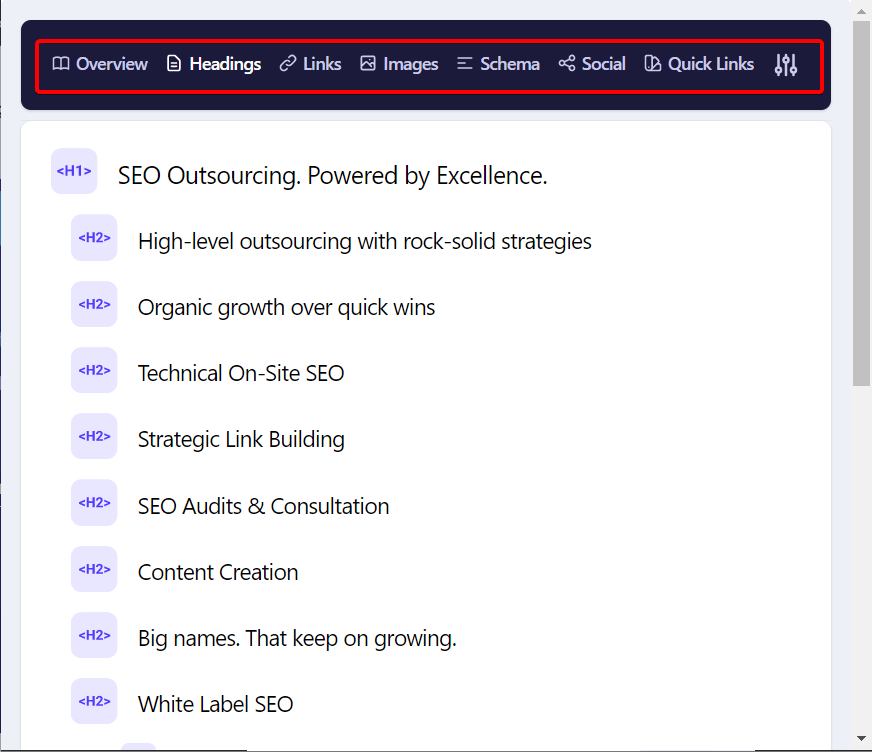Click H2 badge next to Content Creation
Image resolution: width=872 pixels, height=752 pixels.
pos(94,569)
